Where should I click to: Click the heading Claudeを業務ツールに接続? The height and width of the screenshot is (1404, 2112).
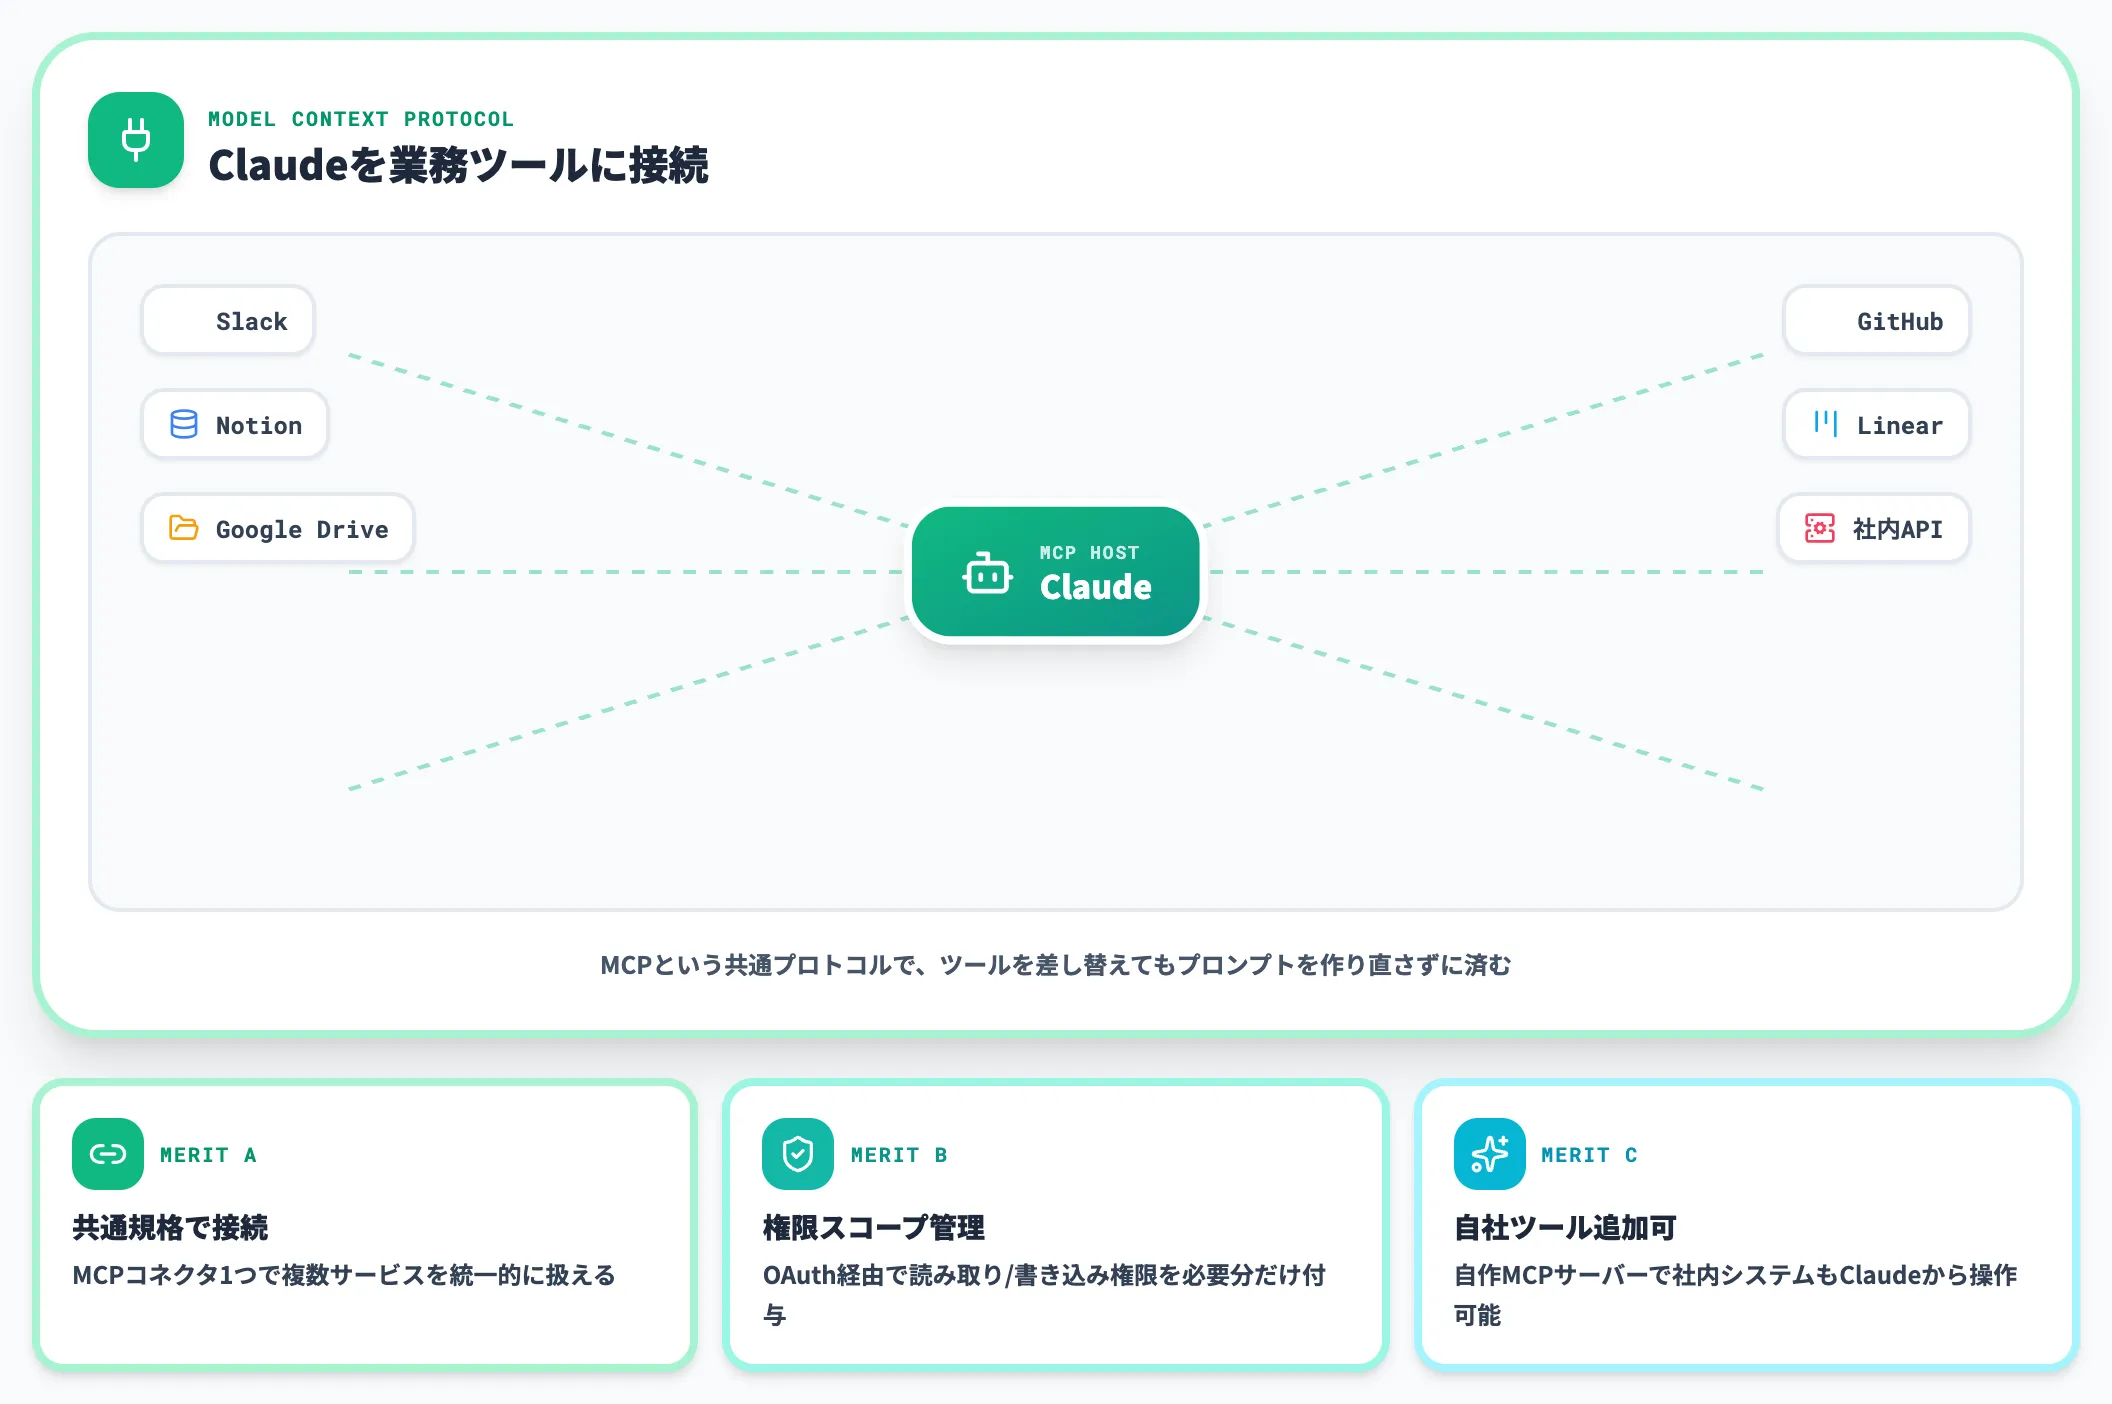[458, 165]
